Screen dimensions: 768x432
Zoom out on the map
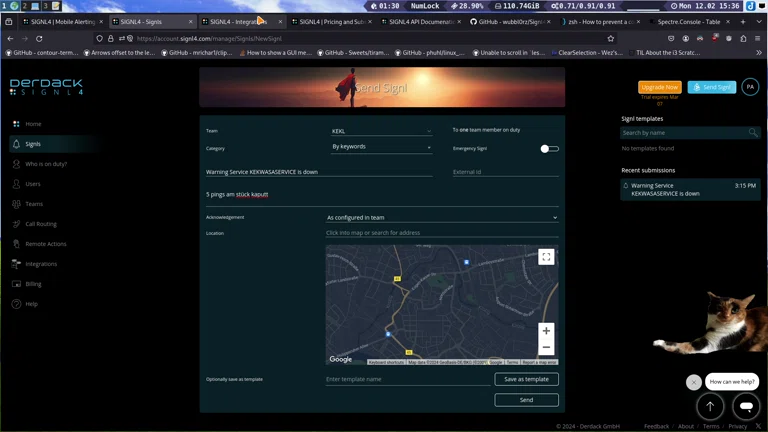click(x=546, y=348)
